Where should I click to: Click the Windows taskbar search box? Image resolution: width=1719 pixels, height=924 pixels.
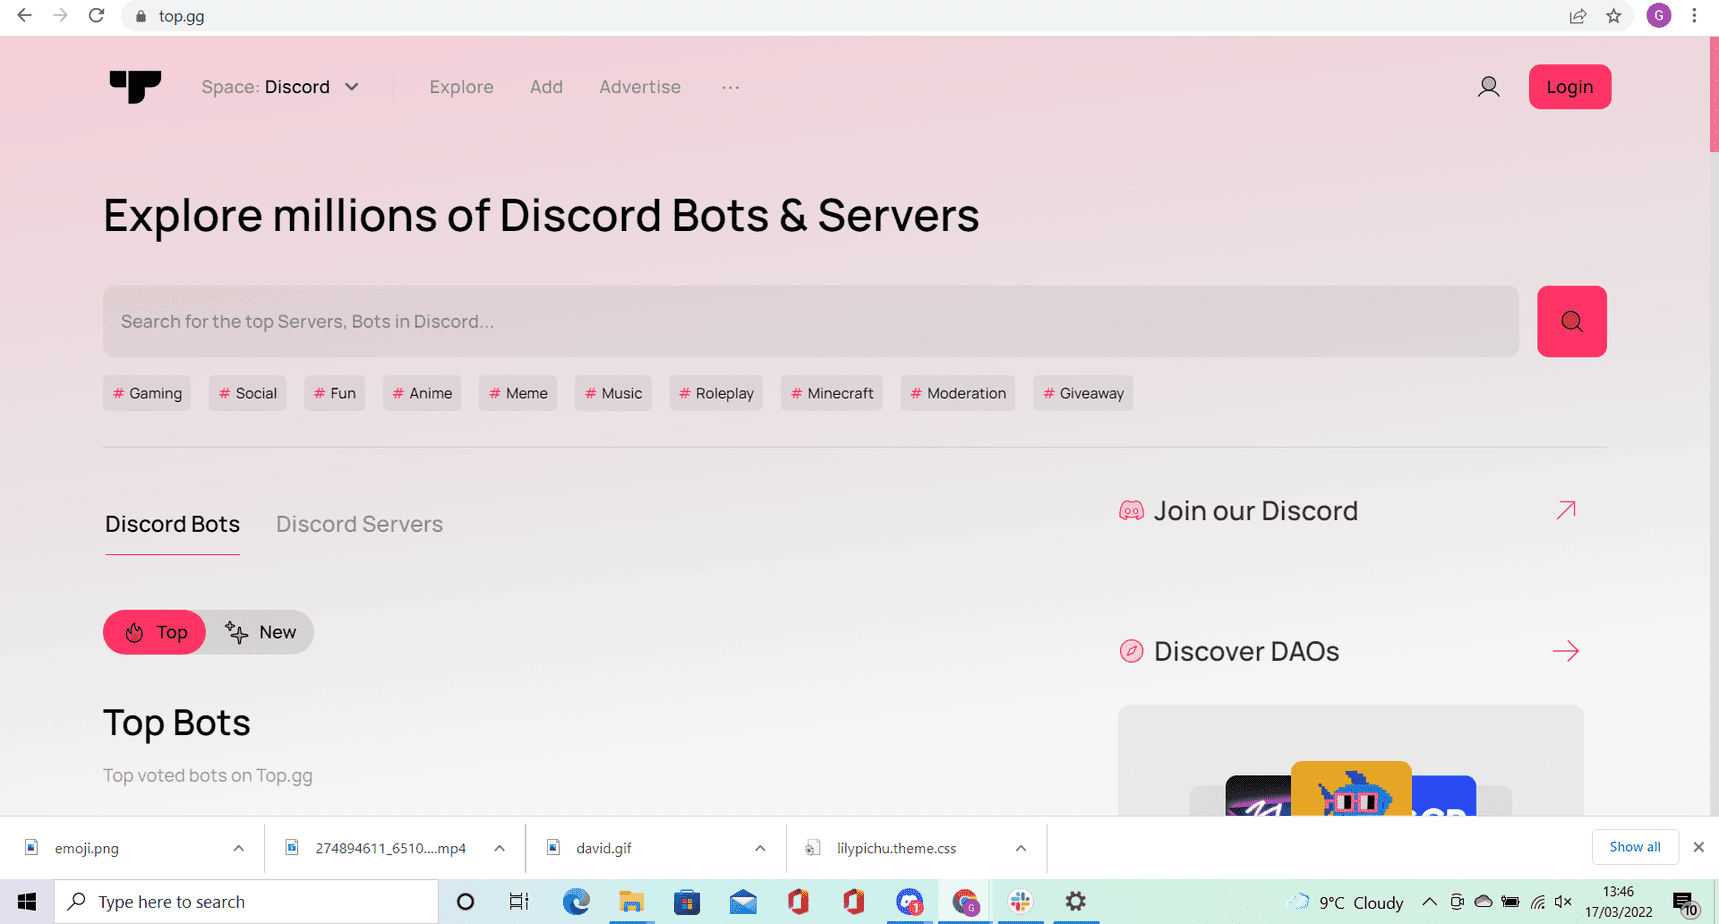pos(246,902)
